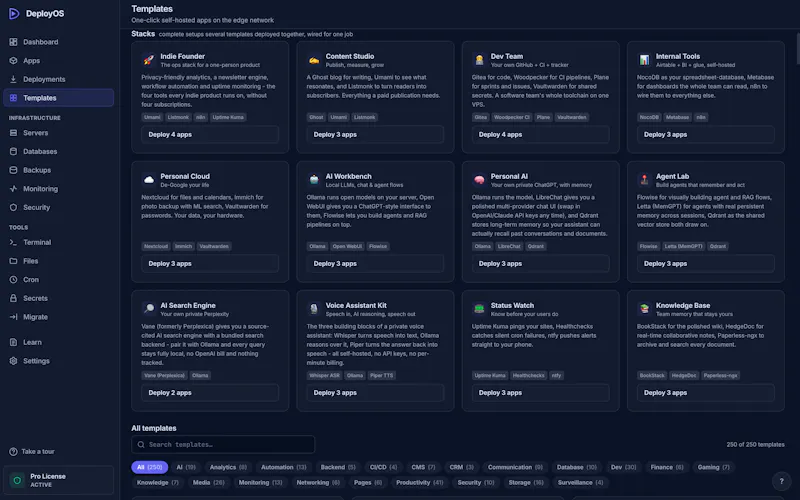The width and height of the screenshot is (800, 500).
Task: Click the Woodpecker CI tag
Action: [x=512, y=117]
